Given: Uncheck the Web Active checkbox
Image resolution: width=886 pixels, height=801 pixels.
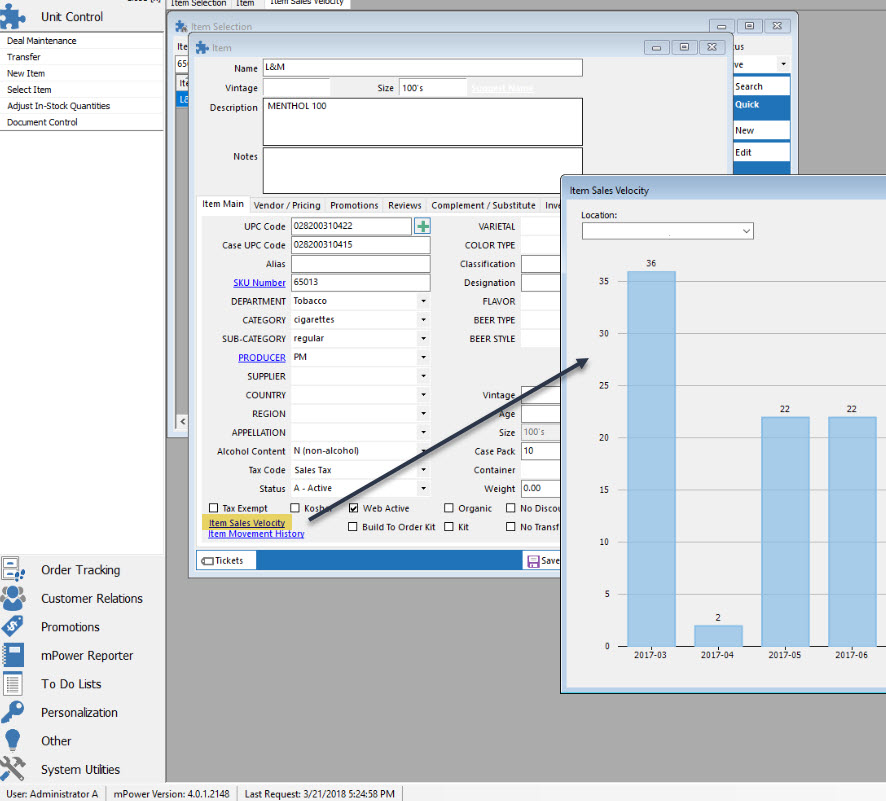Looking at the screenshot, I should (x=354, y=508).
